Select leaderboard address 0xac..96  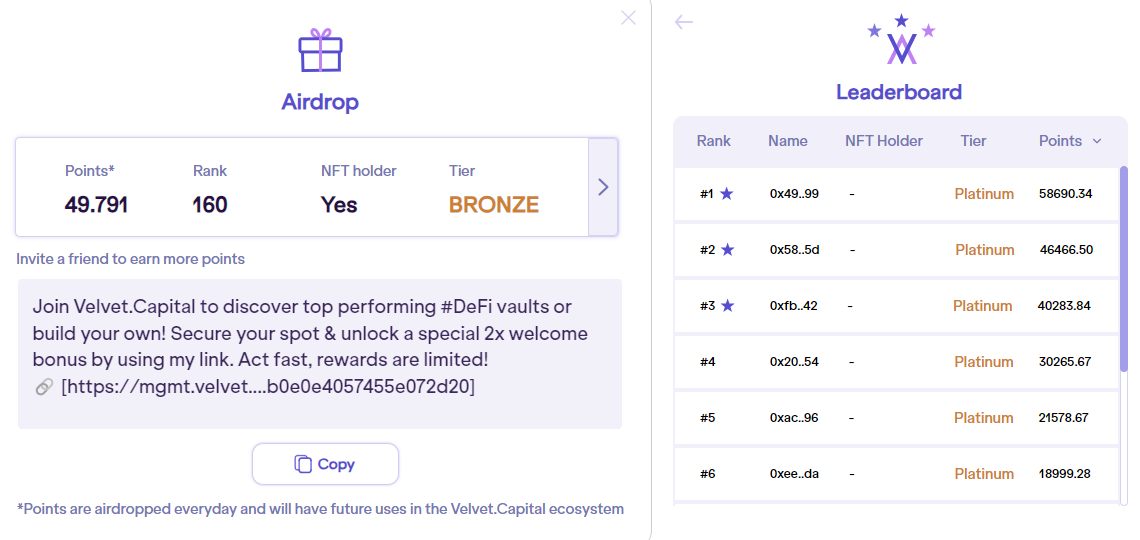coord(794,418)
